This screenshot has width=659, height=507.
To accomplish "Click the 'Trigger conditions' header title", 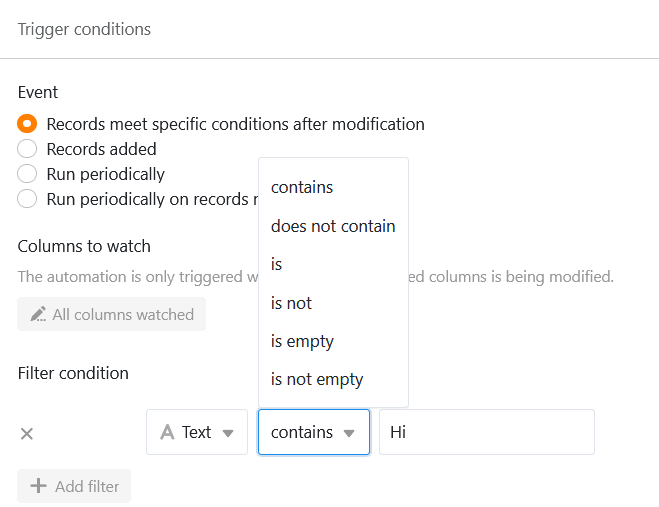I will (x=84, y=29).
